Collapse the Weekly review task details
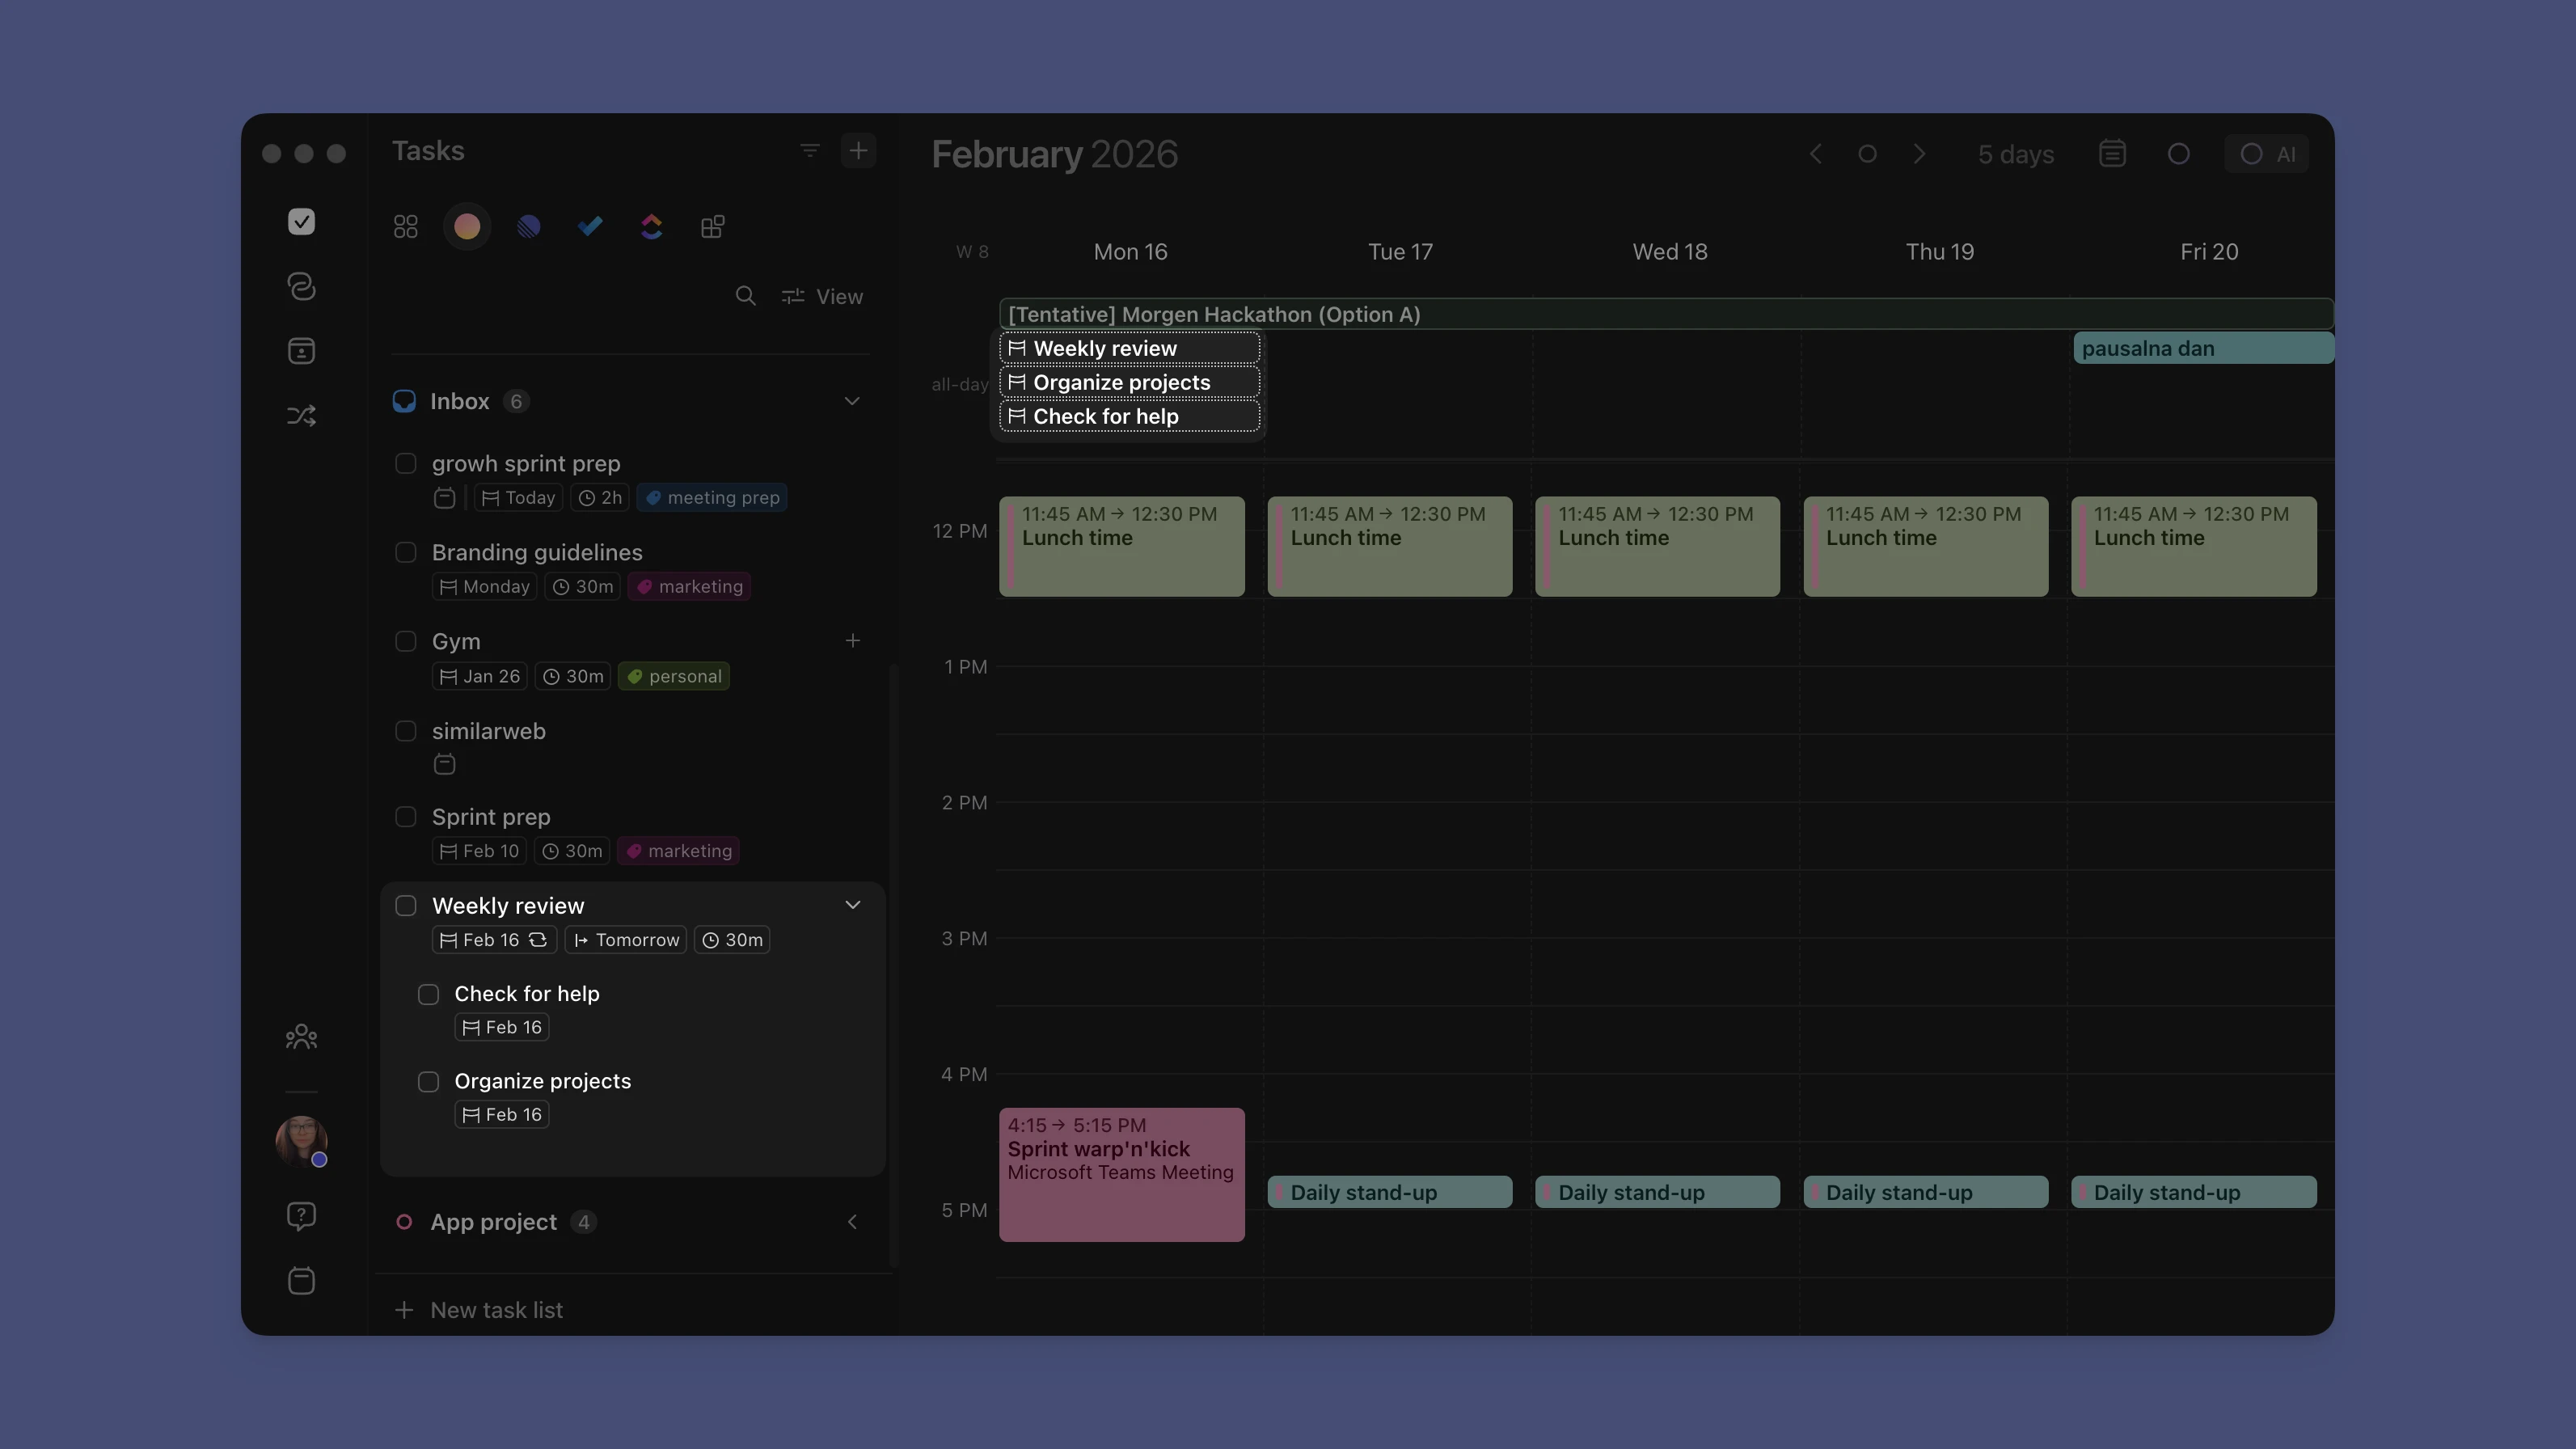2576x1449 pixels. tap(853, 904)
